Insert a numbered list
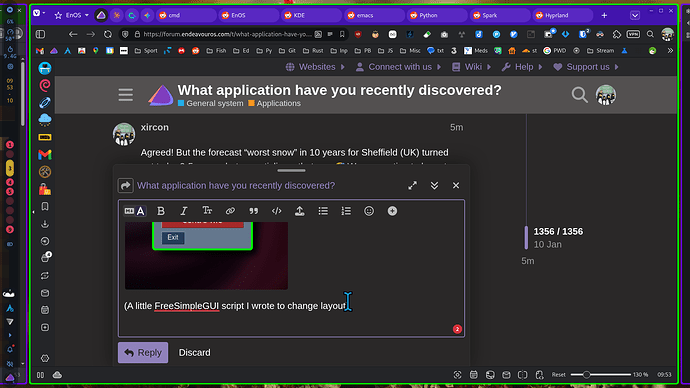690x388 pixels. (346, 211)
